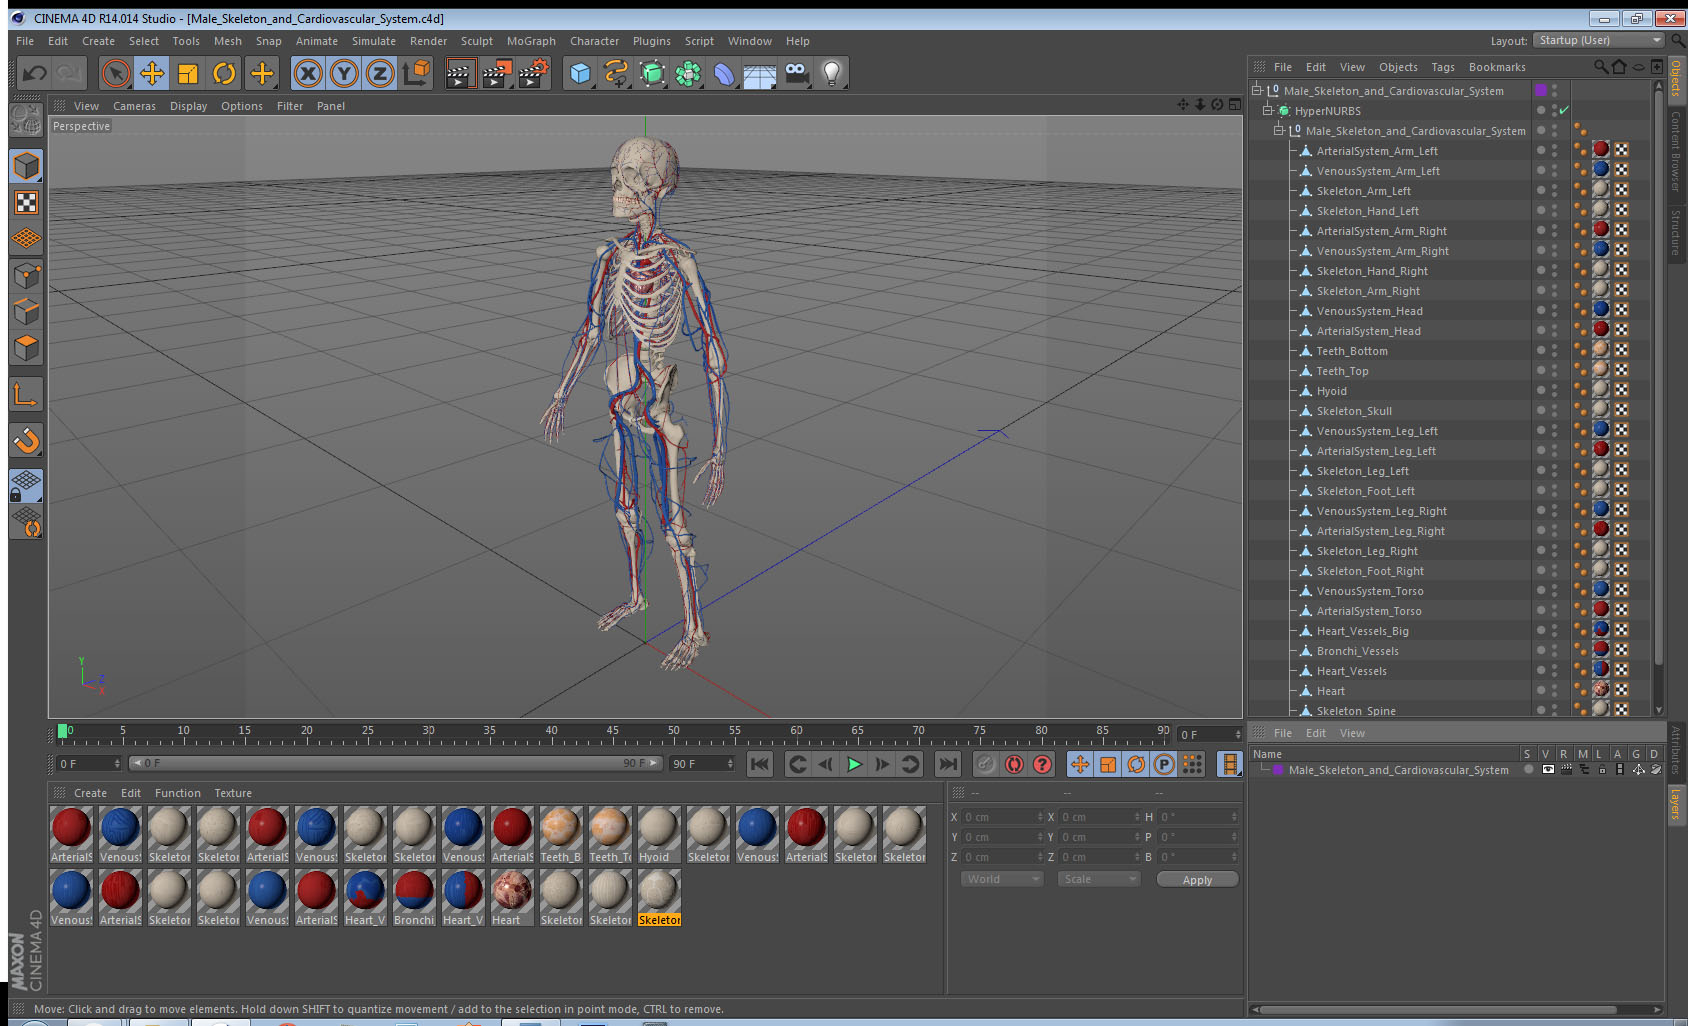This screenshot has width=1688, height=1026.
Task: Switch to Model mode in left palette
Action: pos(26,166)
